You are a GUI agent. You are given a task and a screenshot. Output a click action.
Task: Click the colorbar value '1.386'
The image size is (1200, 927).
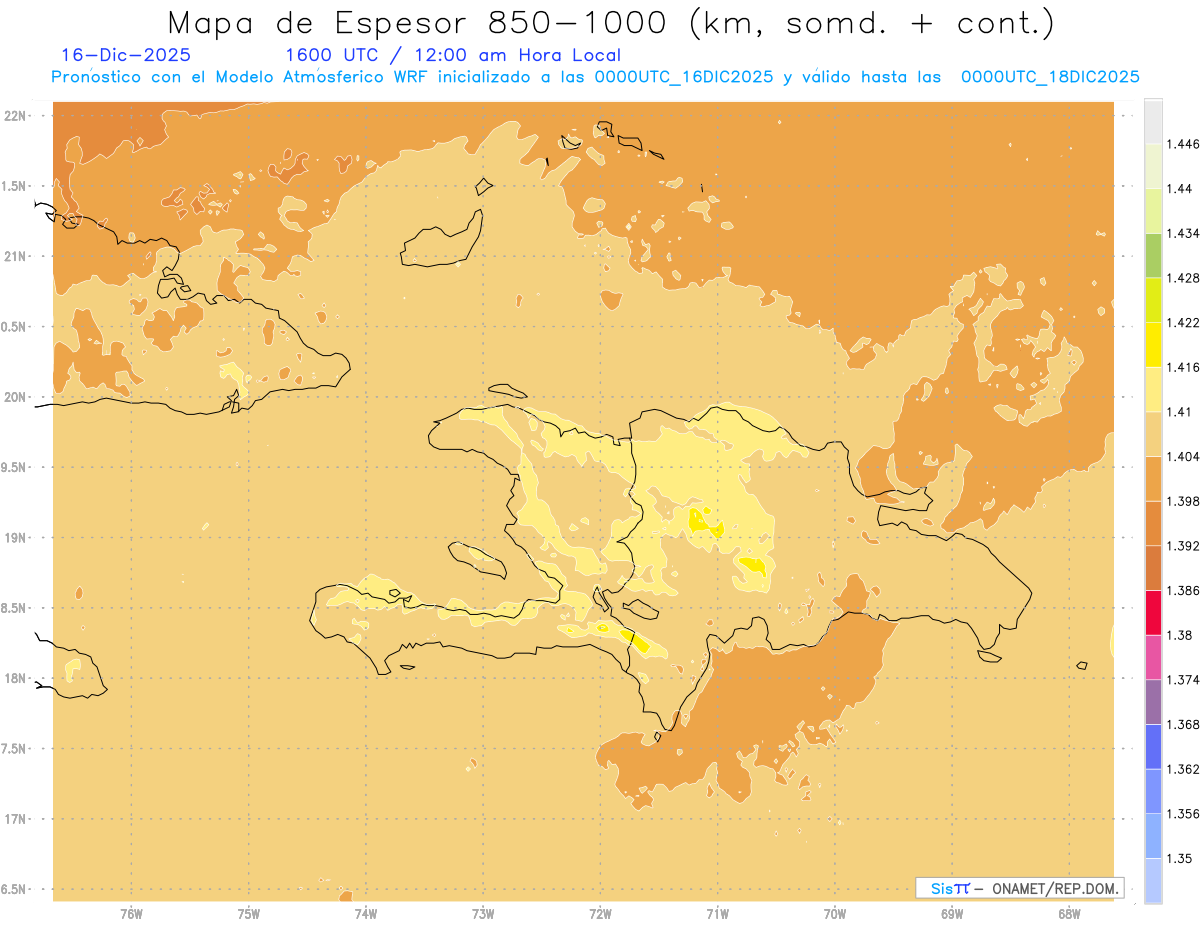[1183, 590]
